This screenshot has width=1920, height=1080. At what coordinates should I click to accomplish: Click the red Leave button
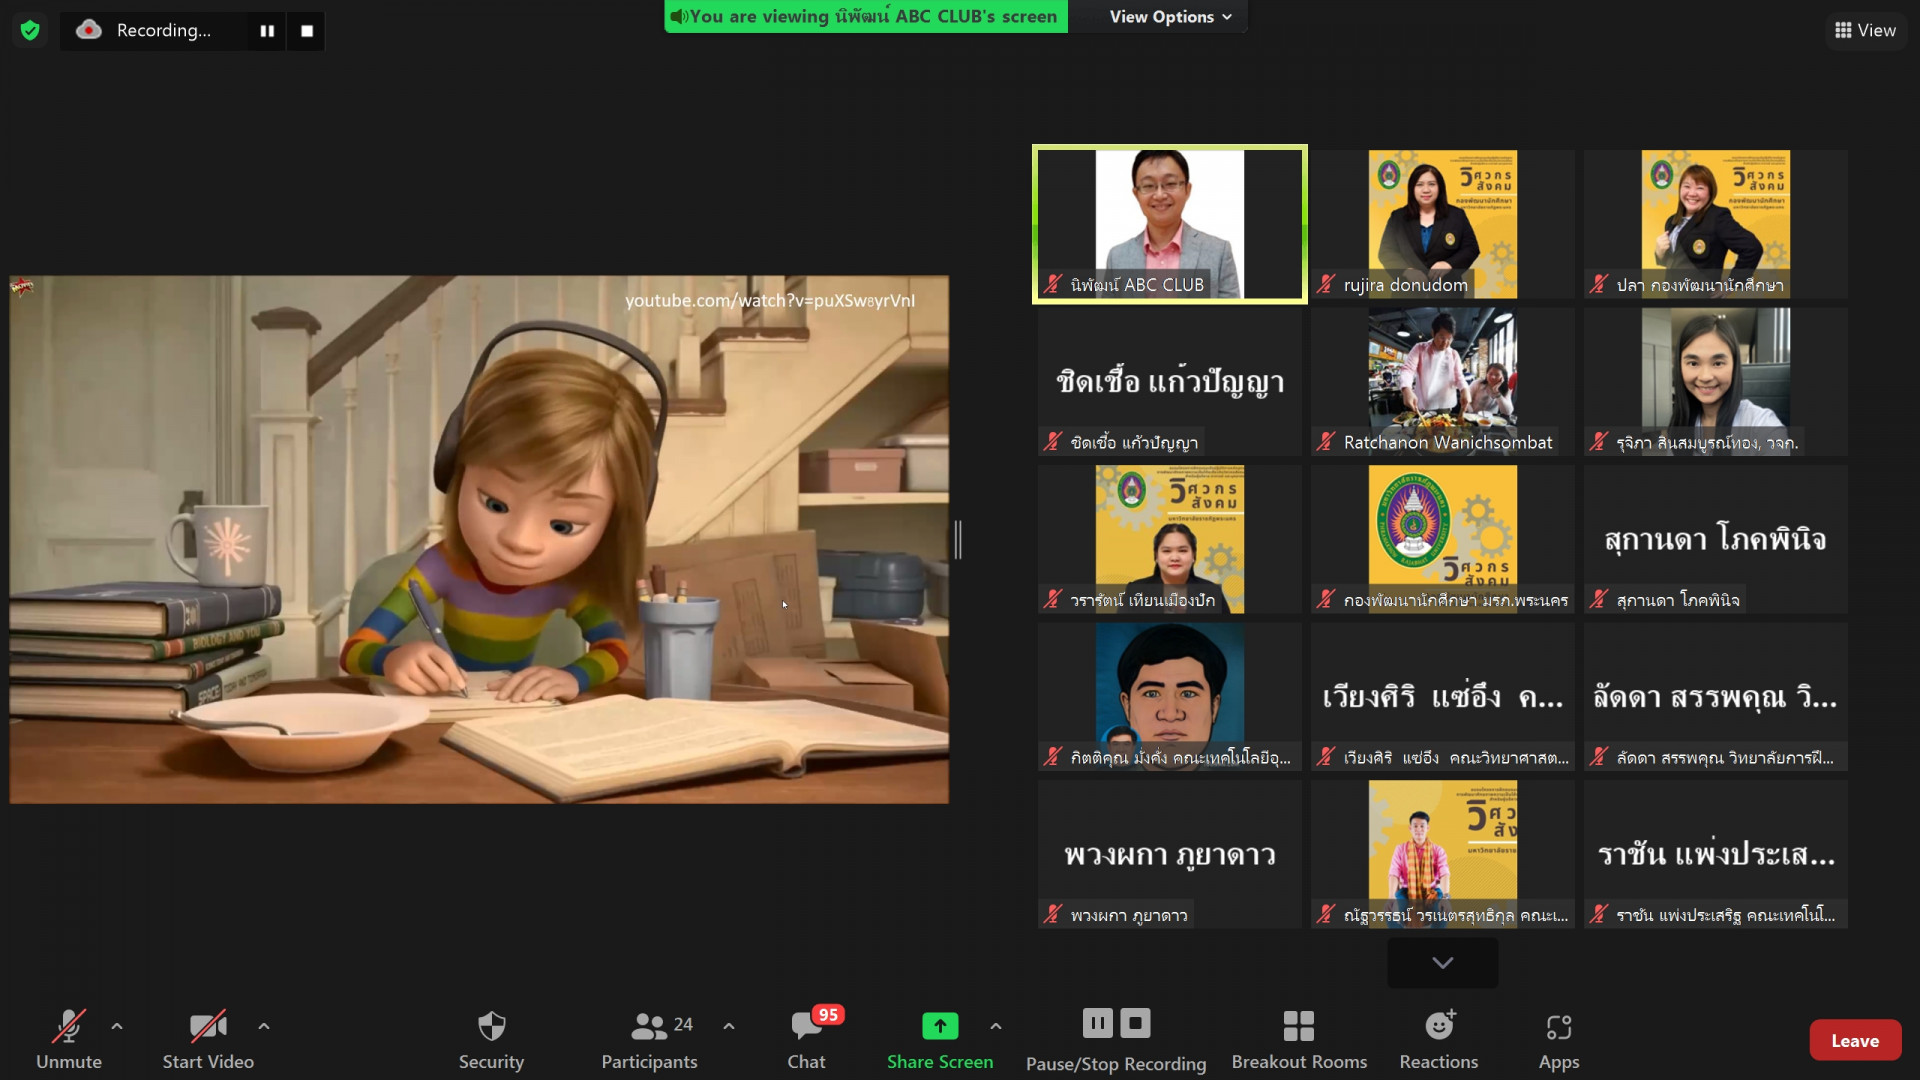(1855, 1040)
